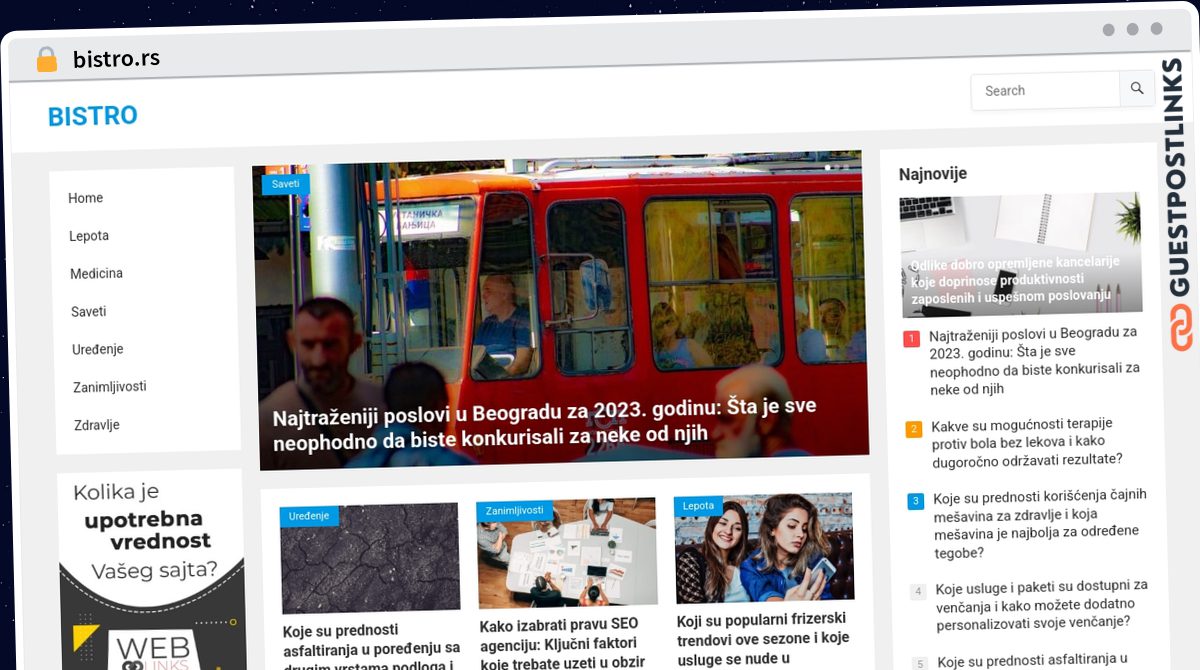This screenshot has width=1200, height=670.
Task: Click the search magnifier icon
Action: (x=1137, y=89)
